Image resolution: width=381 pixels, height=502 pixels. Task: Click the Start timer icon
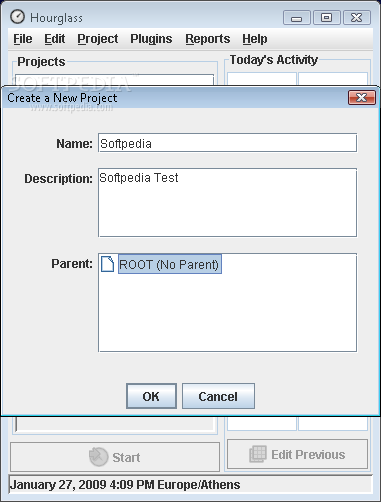click(98, 457)
